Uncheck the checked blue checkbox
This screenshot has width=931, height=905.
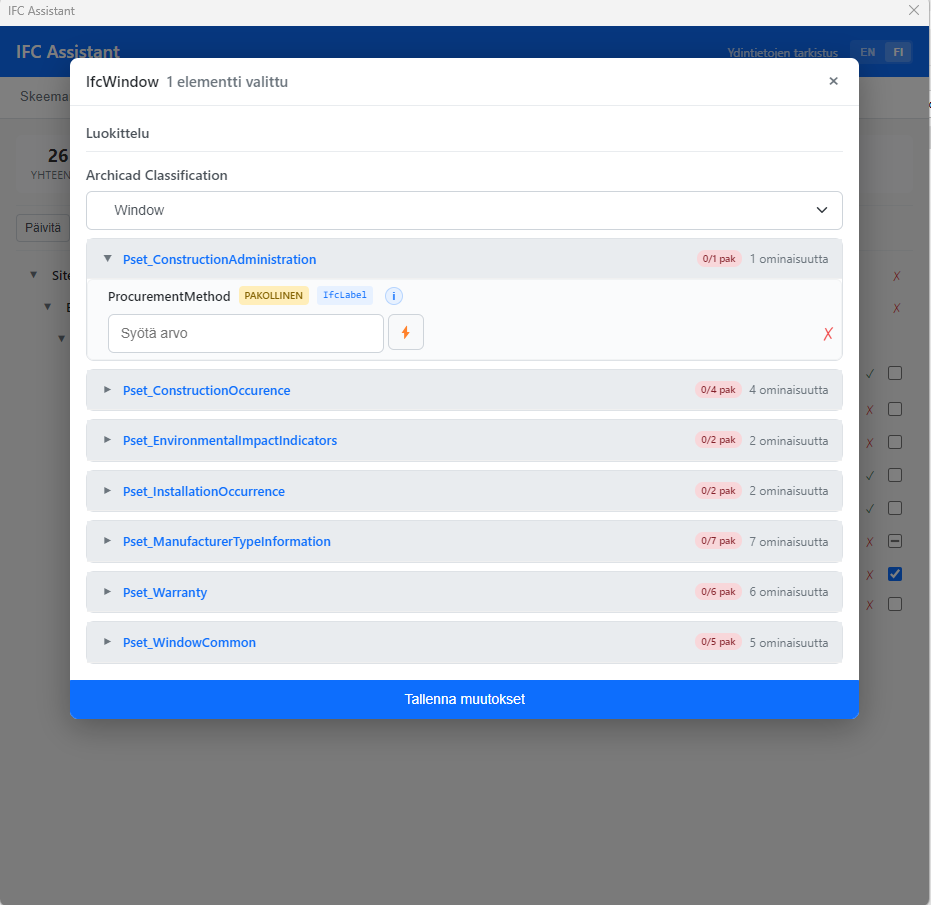click(x=895, y=574)
